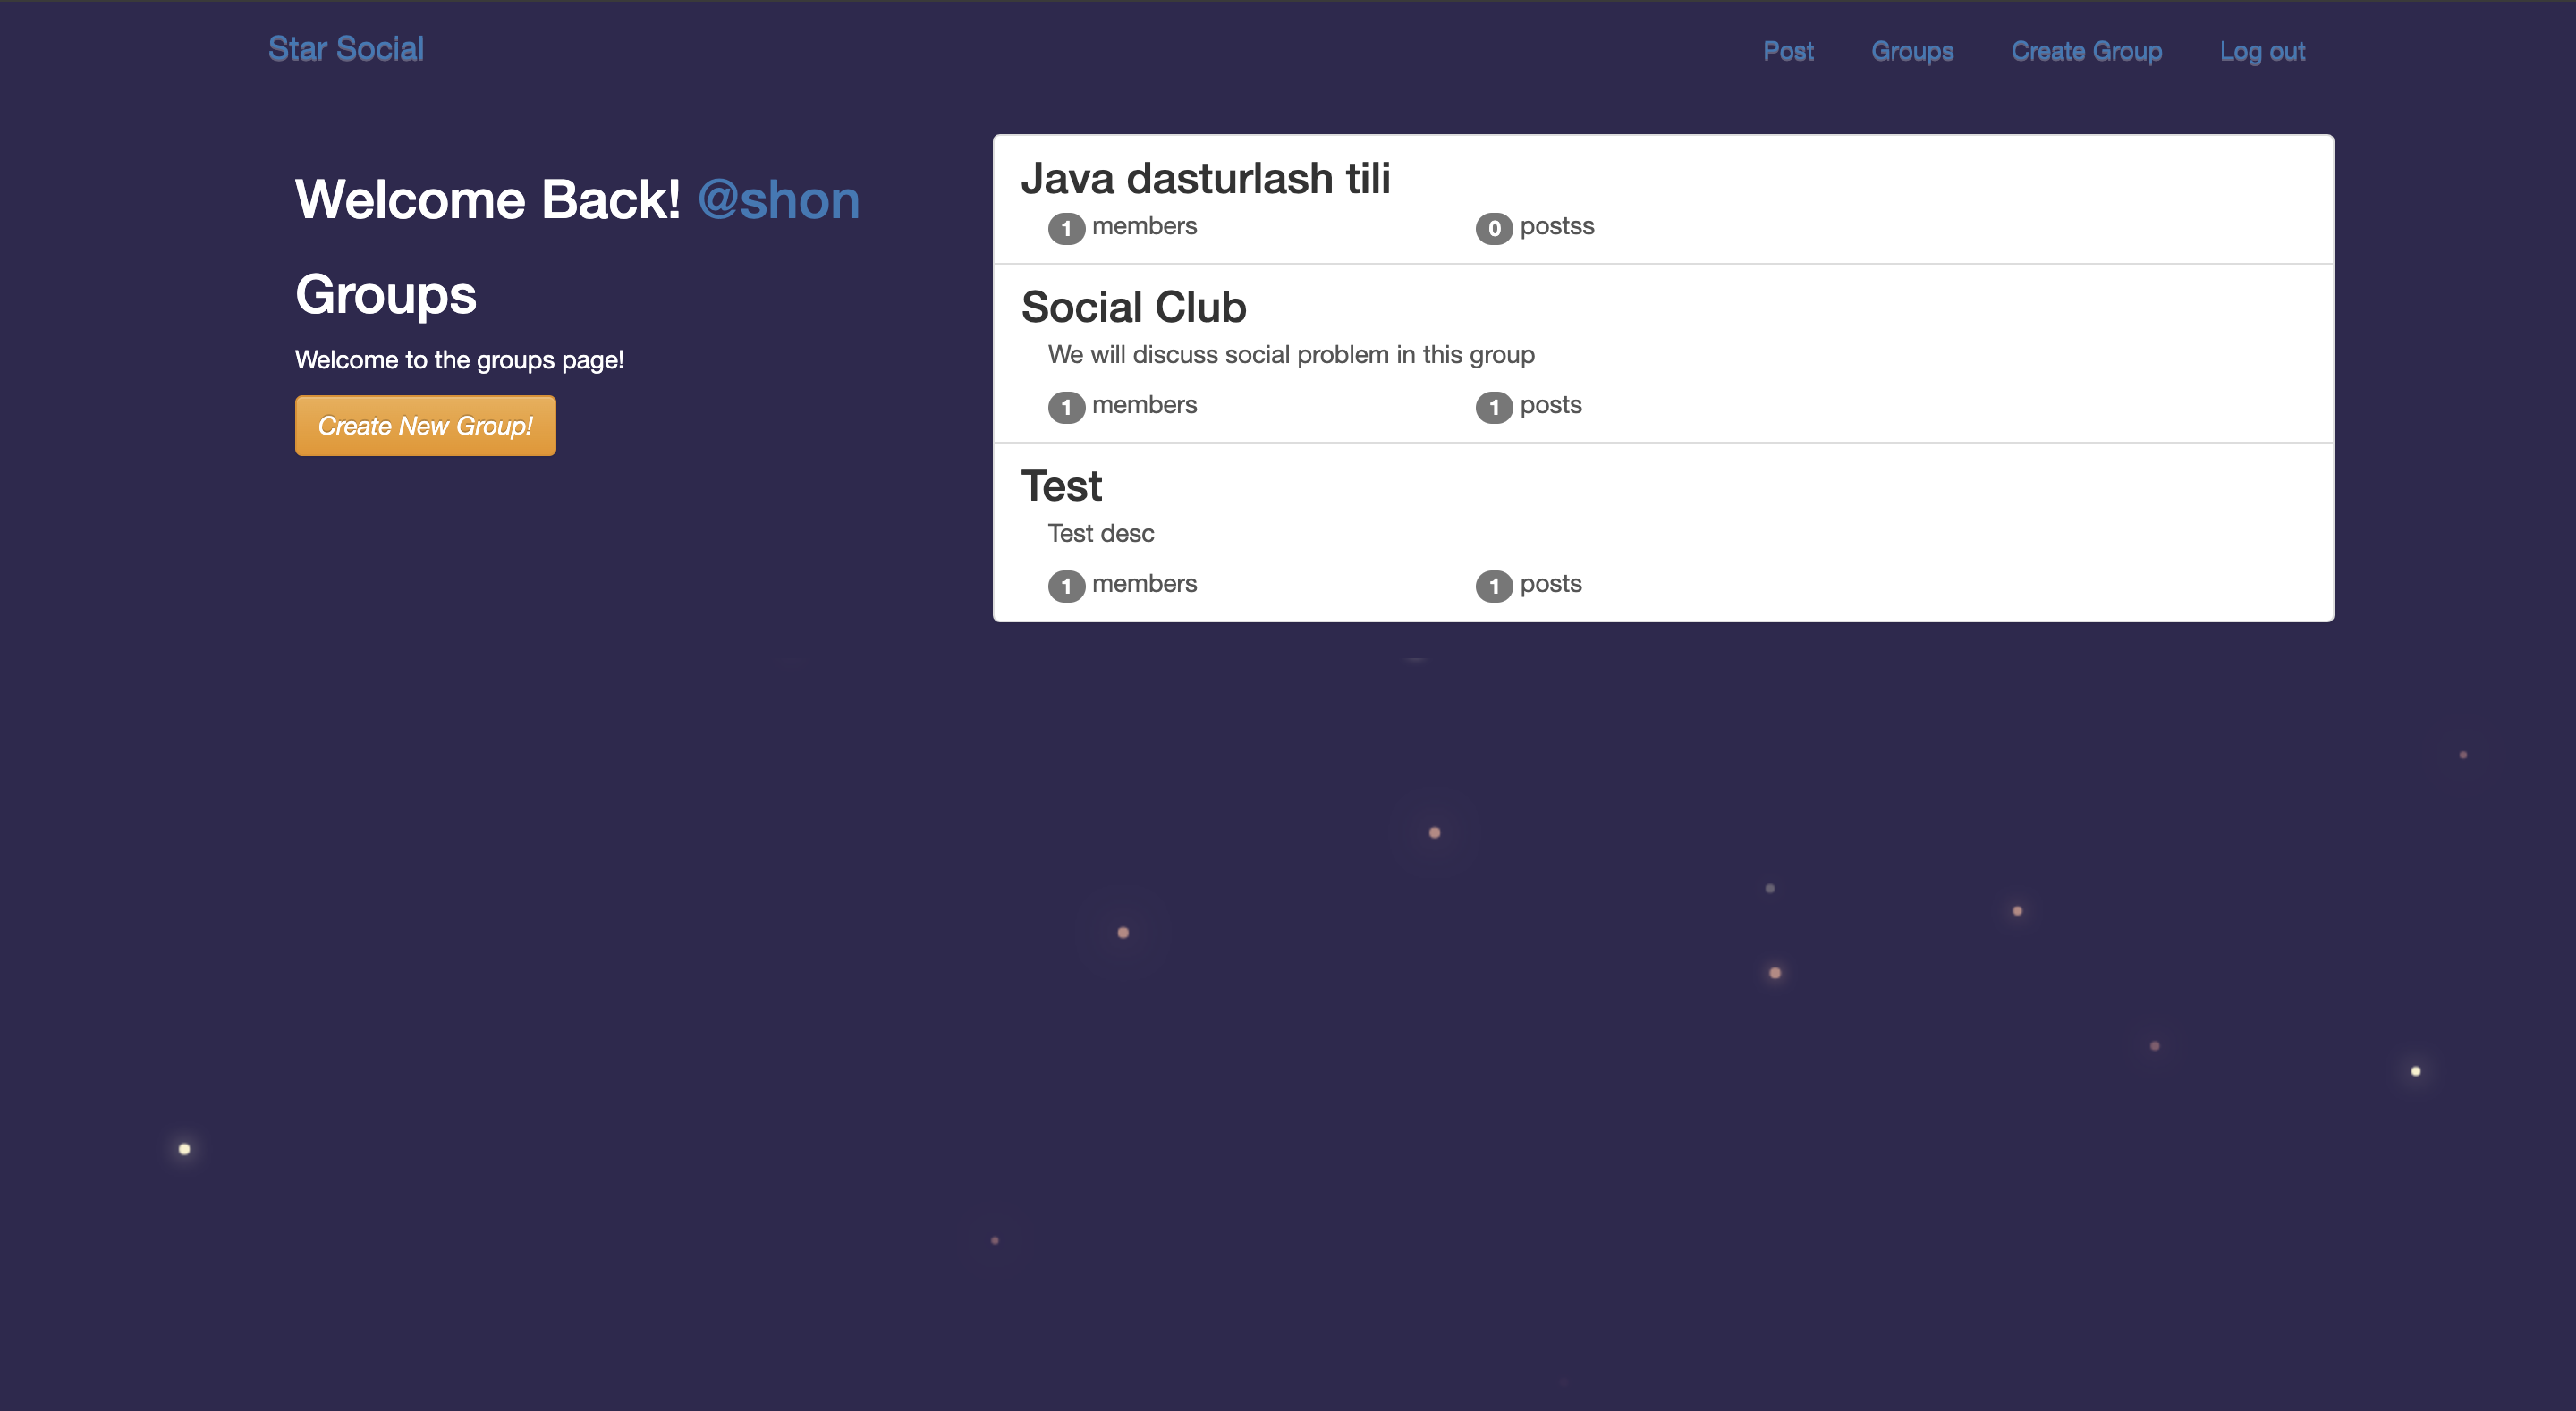This screenshot has width=2576, height=1411.
Task: Open the Post nav link
Action: click(x=1787, y=51)
